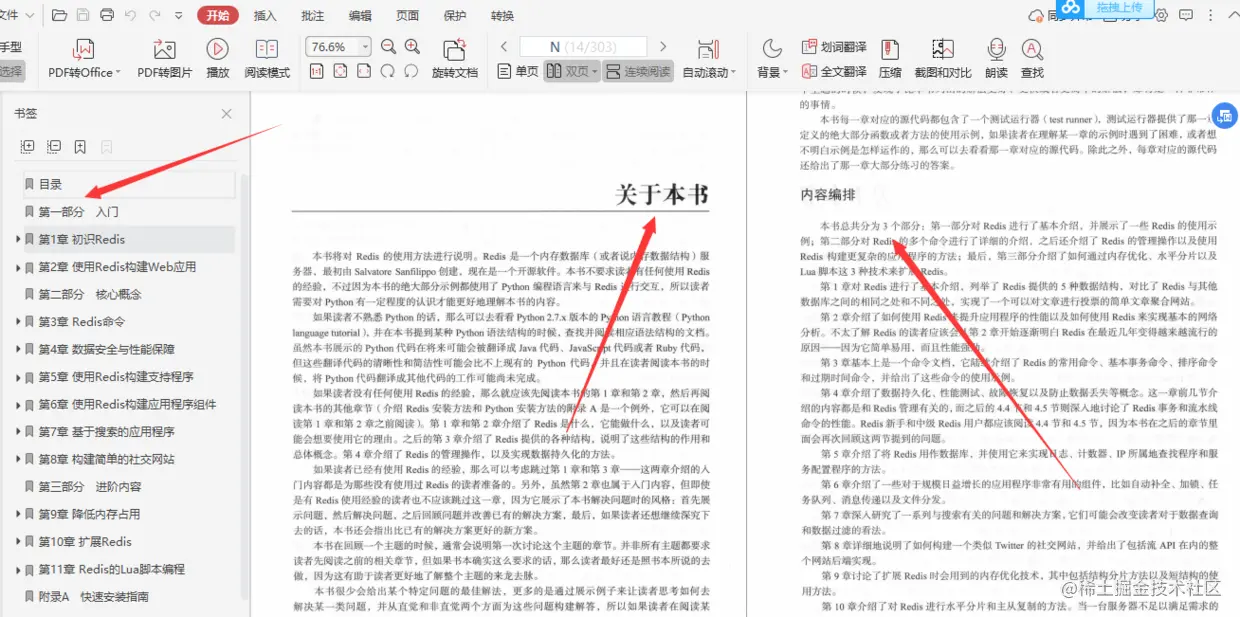1240x617 pixels.
Task: Click the 朗读 read aloud microphone
Action: tap(996, 58)
